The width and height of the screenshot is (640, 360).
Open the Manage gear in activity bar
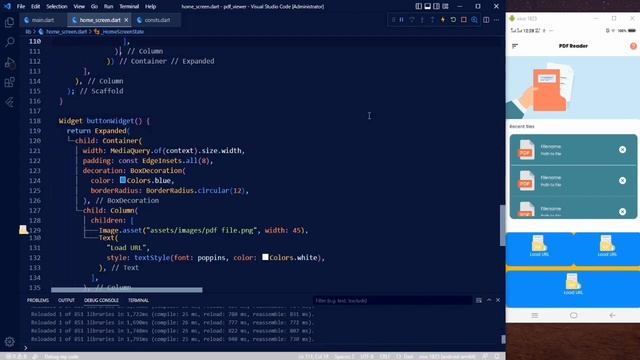(x=9, y=341)
